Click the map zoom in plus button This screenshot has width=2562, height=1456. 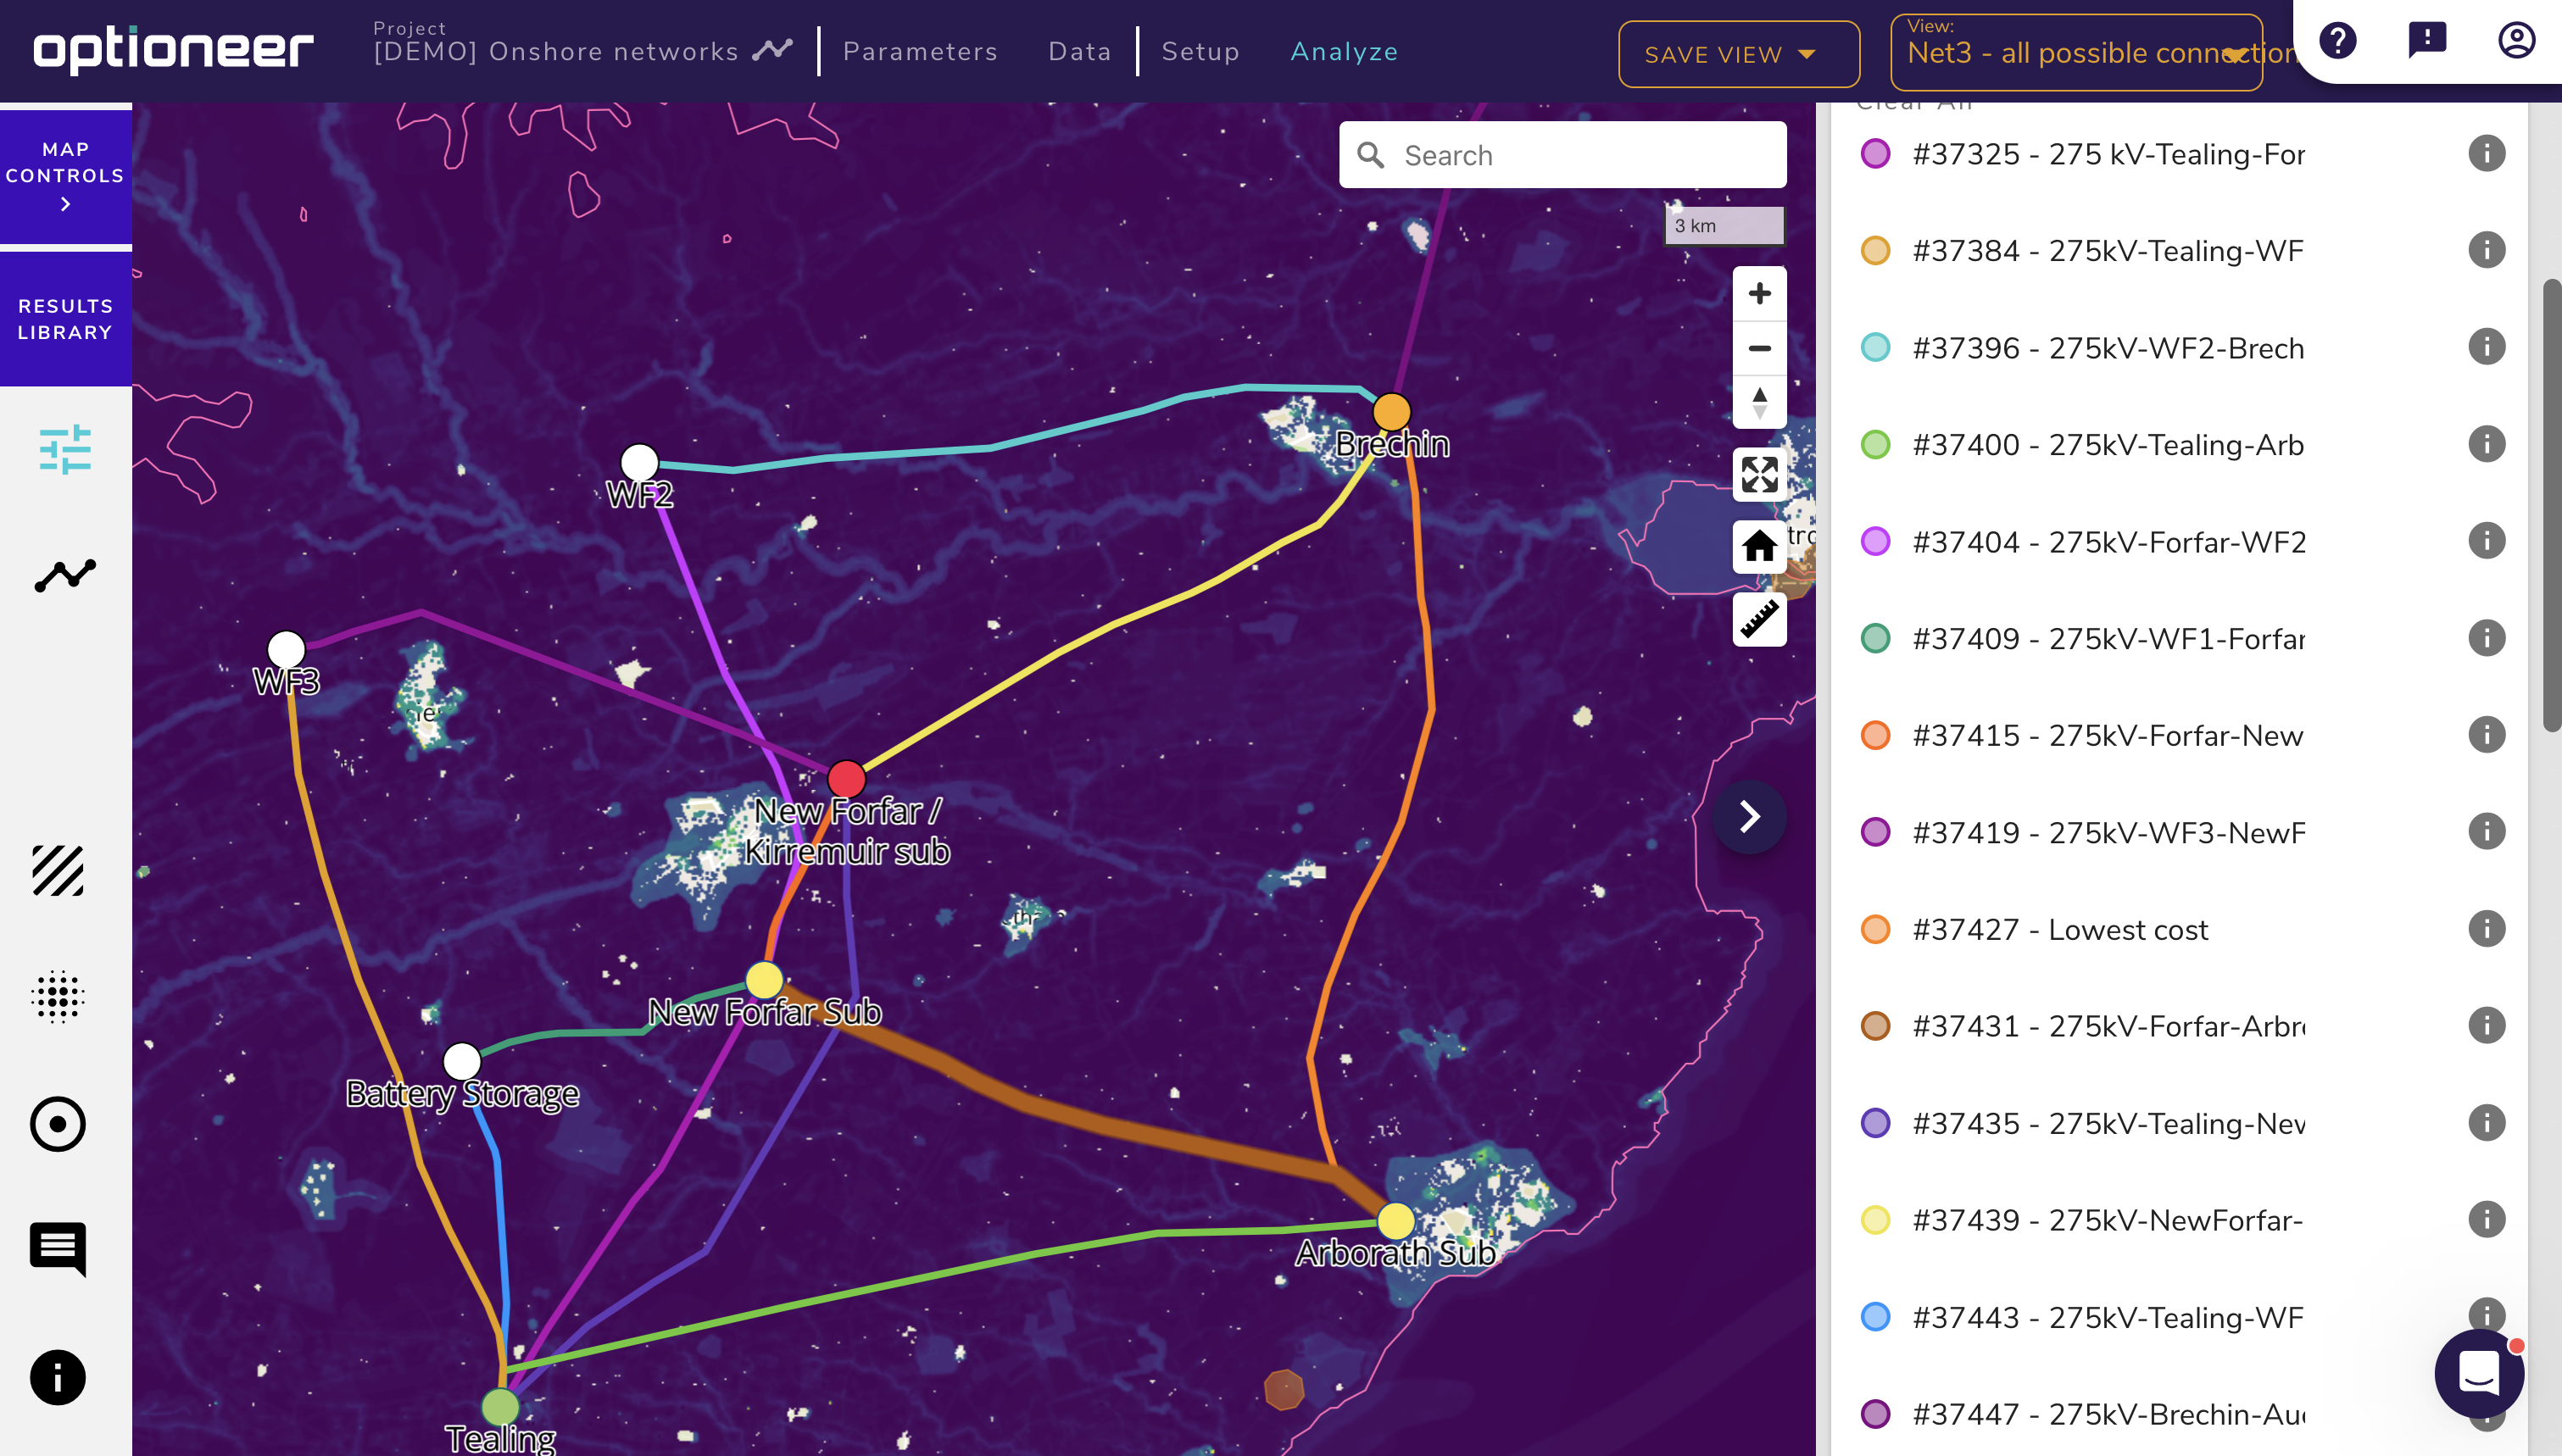pos(1759,293)
